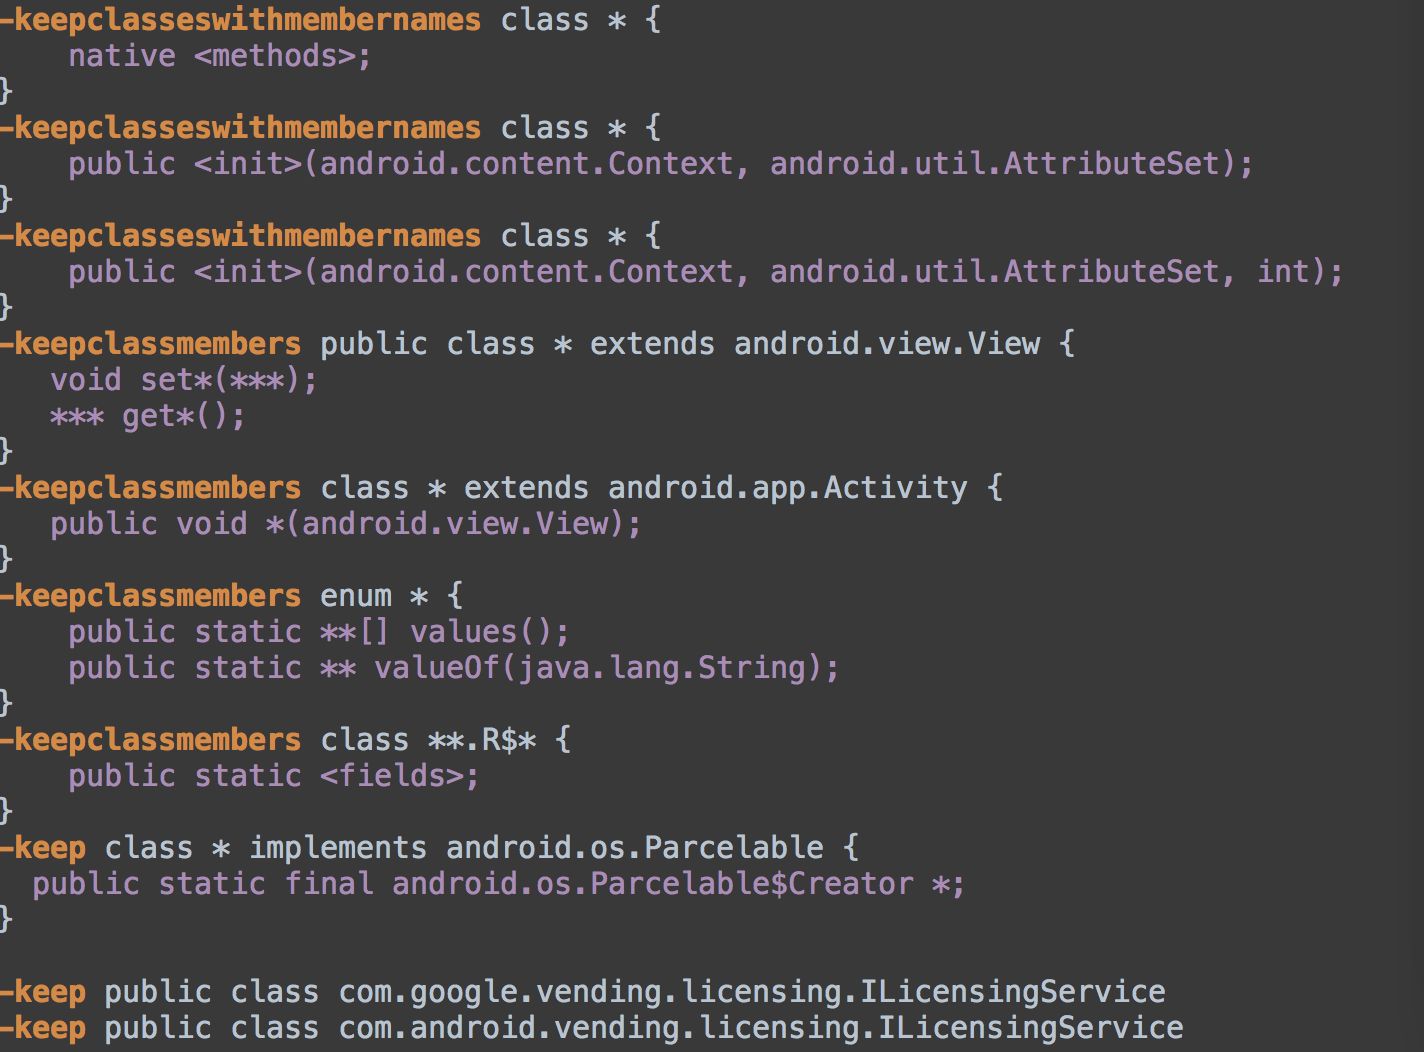Click the "enum" keyword
Viewport: 1424px width, 1052px height.
[x=356, y=596]
